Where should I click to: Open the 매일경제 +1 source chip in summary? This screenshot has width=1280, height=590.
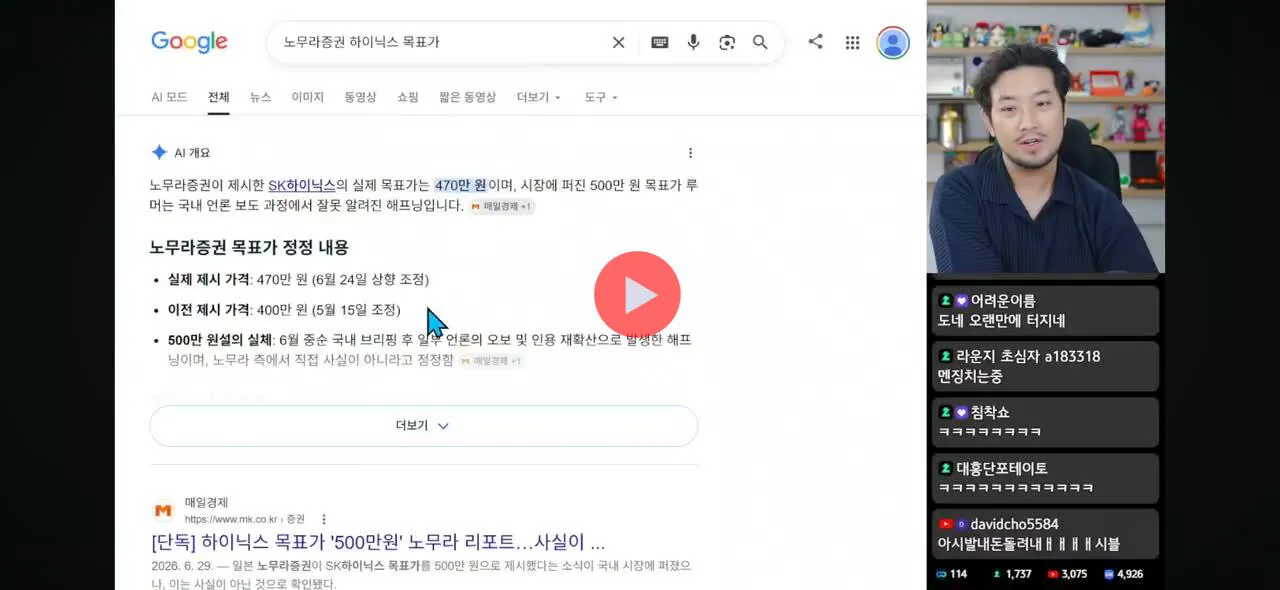click(x=502, y=206)
